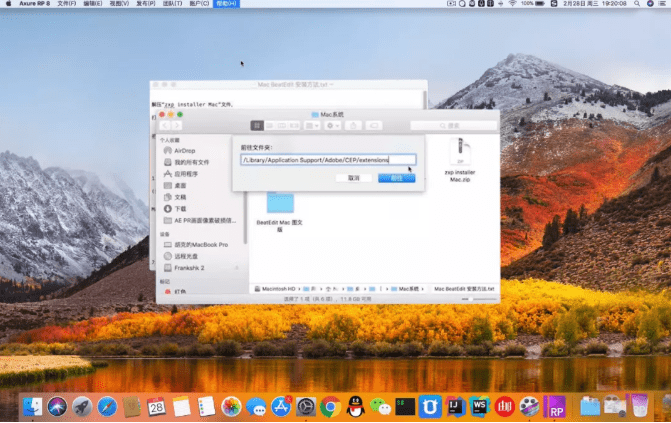Image resolution: width=671 pixels, height=423 pixels.
Task: Click the blue 前往 (Go) button
Action: pyautogui.click(x=396, y=178)
